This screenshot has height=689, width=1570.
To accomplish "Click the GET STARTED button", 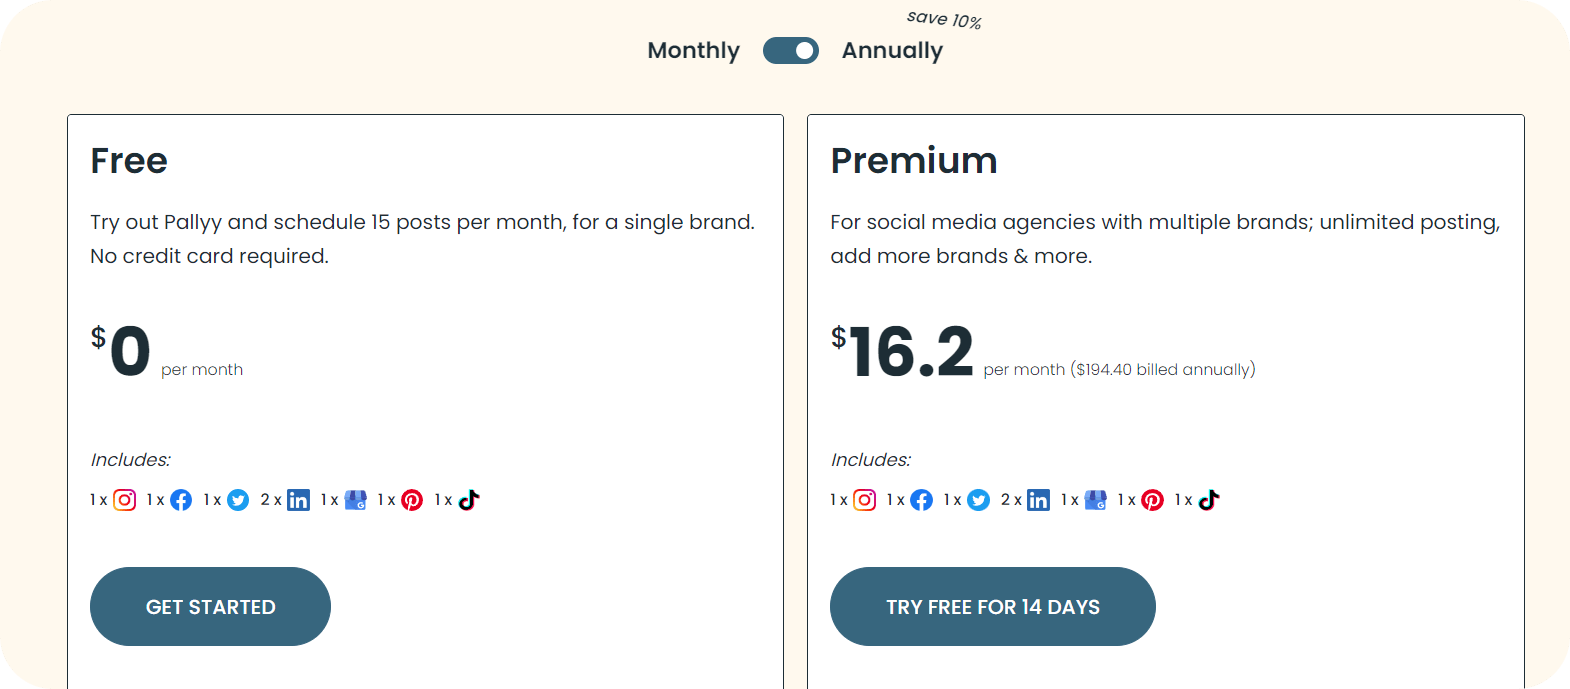I will 210,606.
